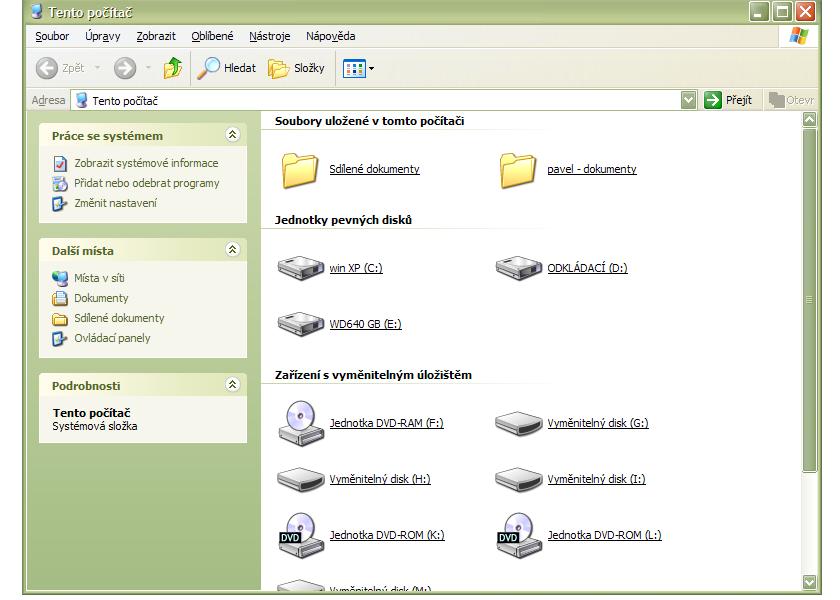The image size is (840, 600).
Task: Open the Hledat search tool
Action: [226, 68]
